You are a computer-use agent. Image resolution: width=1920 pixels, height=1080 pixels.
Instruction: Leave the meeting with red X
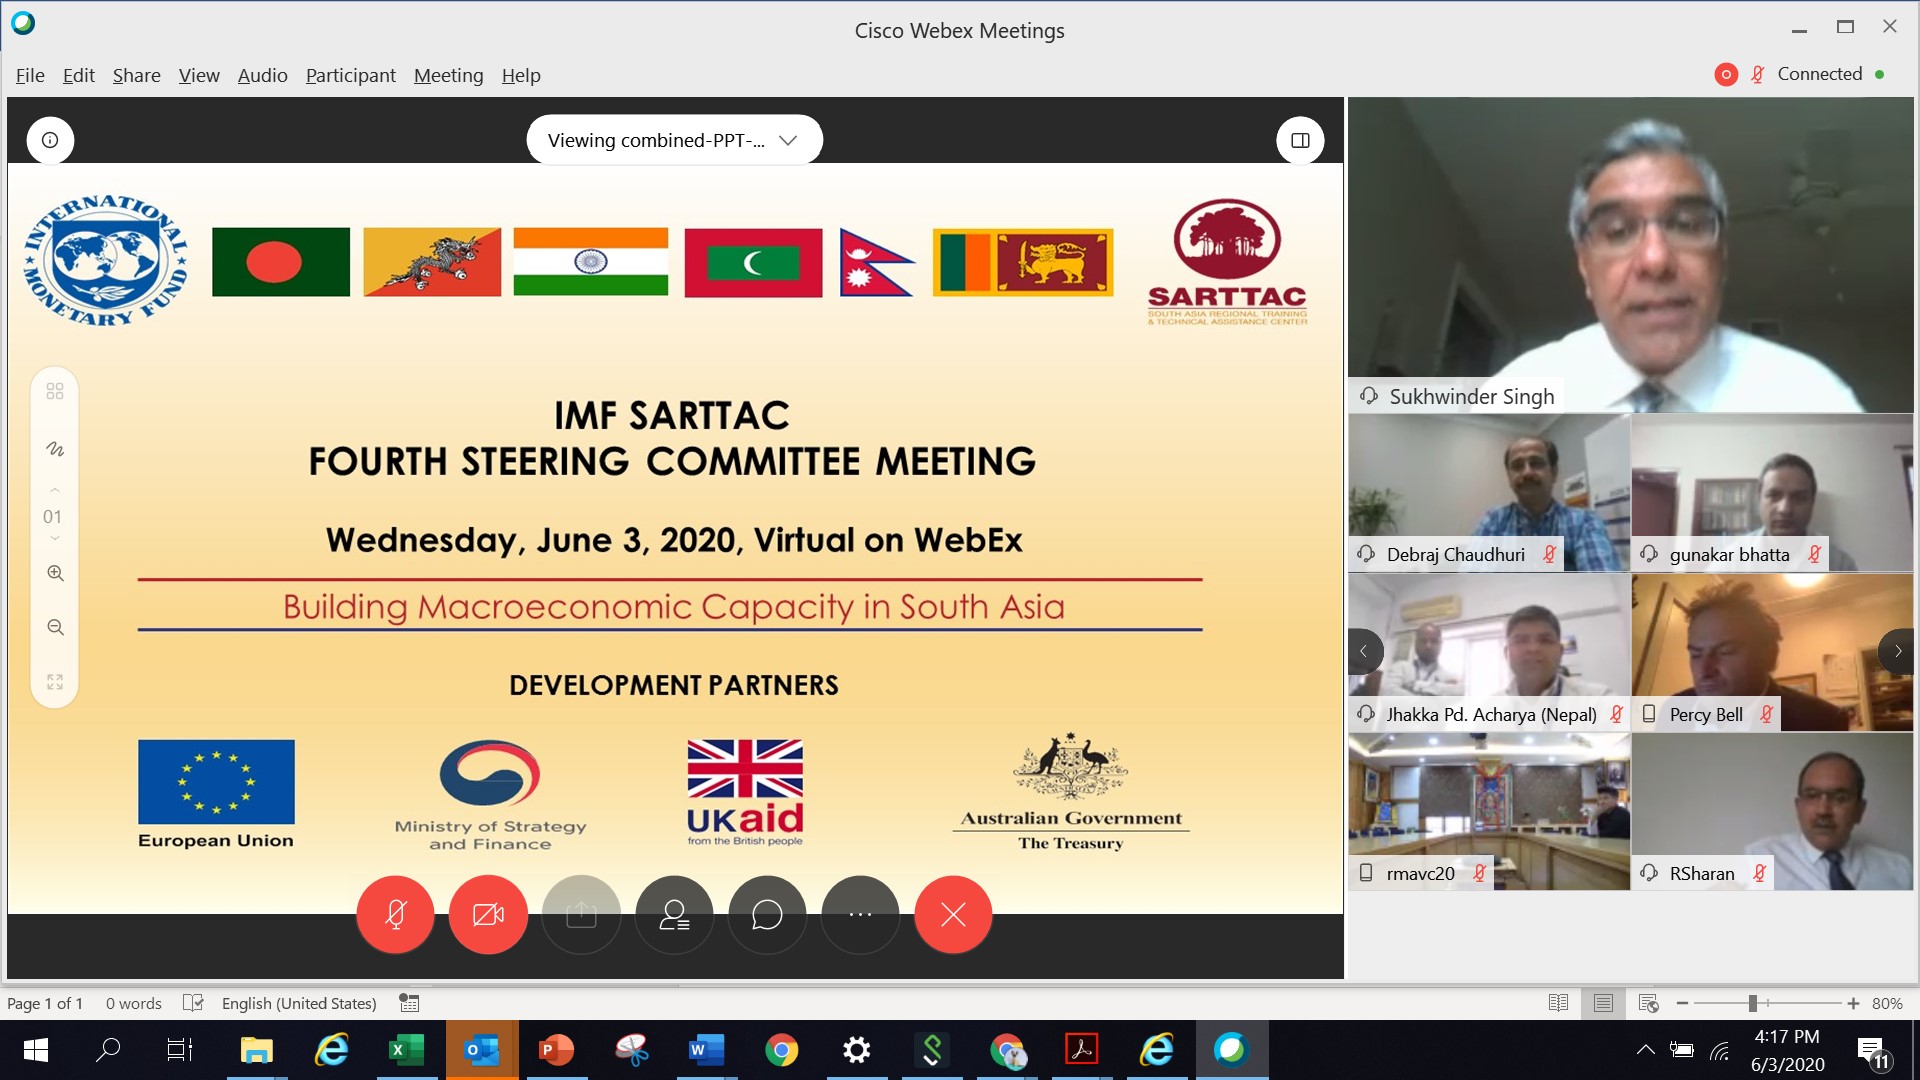tap(953, 914)
